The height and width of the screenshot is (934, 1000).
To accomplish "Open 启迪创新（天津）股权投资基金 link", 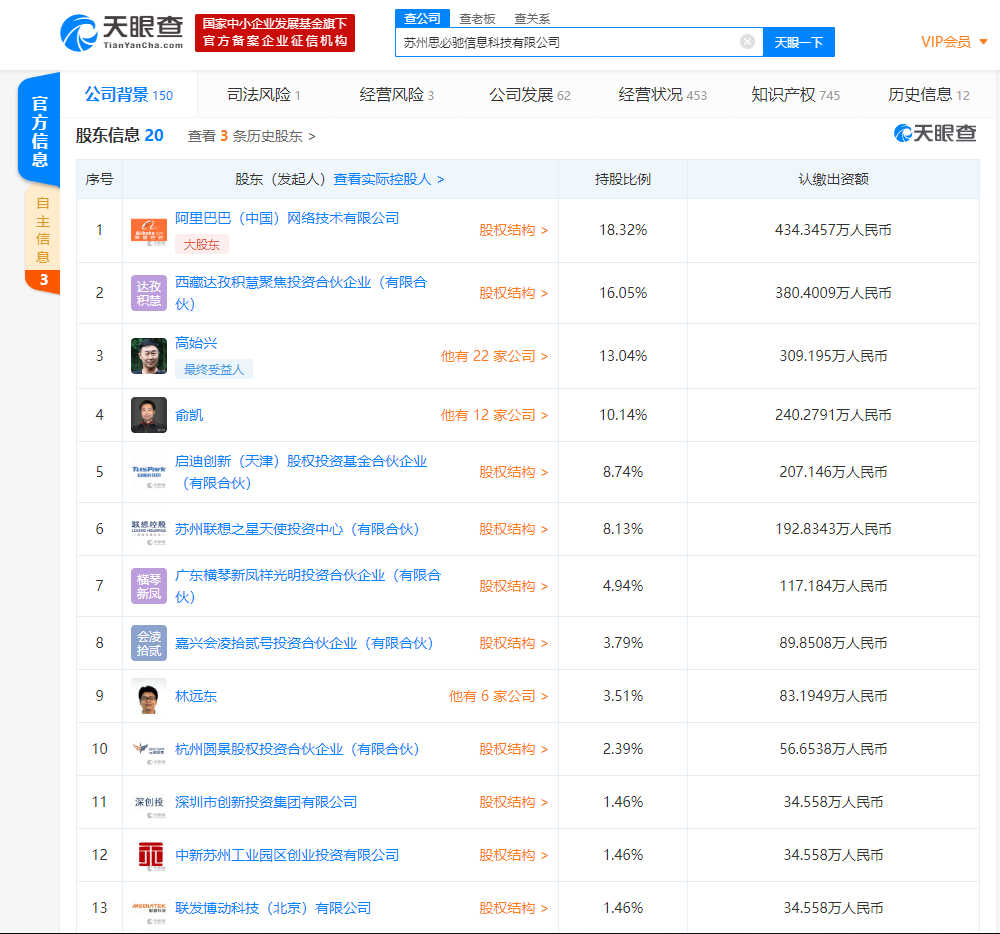I will pyautogui.click(x=301, y=472).
